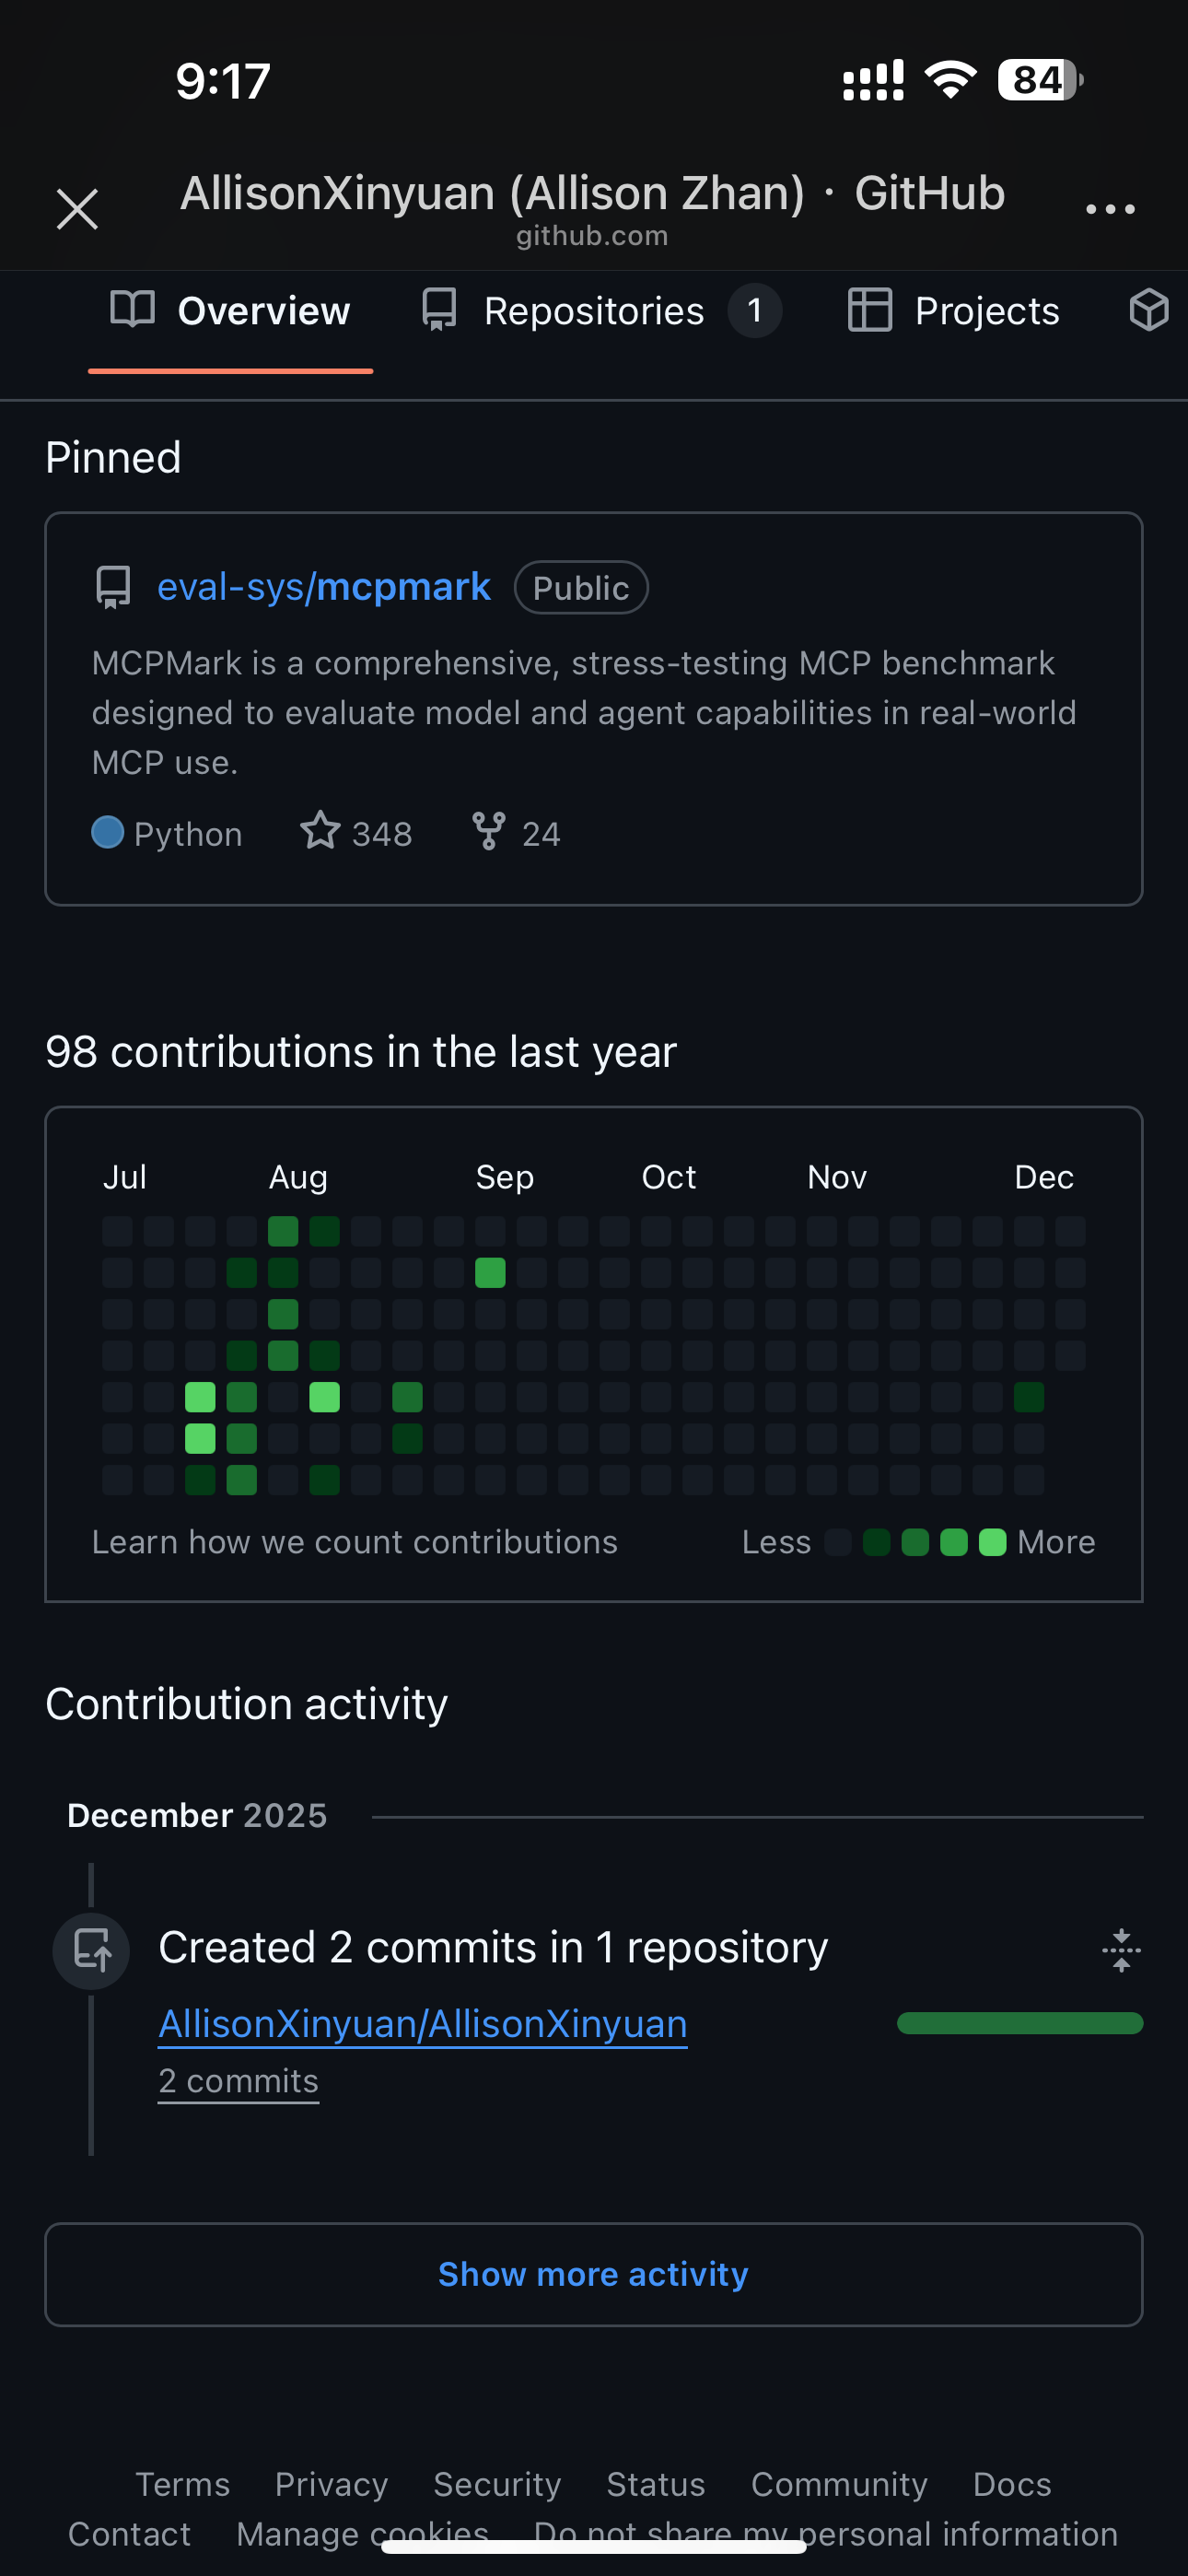Tap the commits push icon in timeline
The height and width of the screenshot is (2576, 1188).
[x=92, y=1949]
